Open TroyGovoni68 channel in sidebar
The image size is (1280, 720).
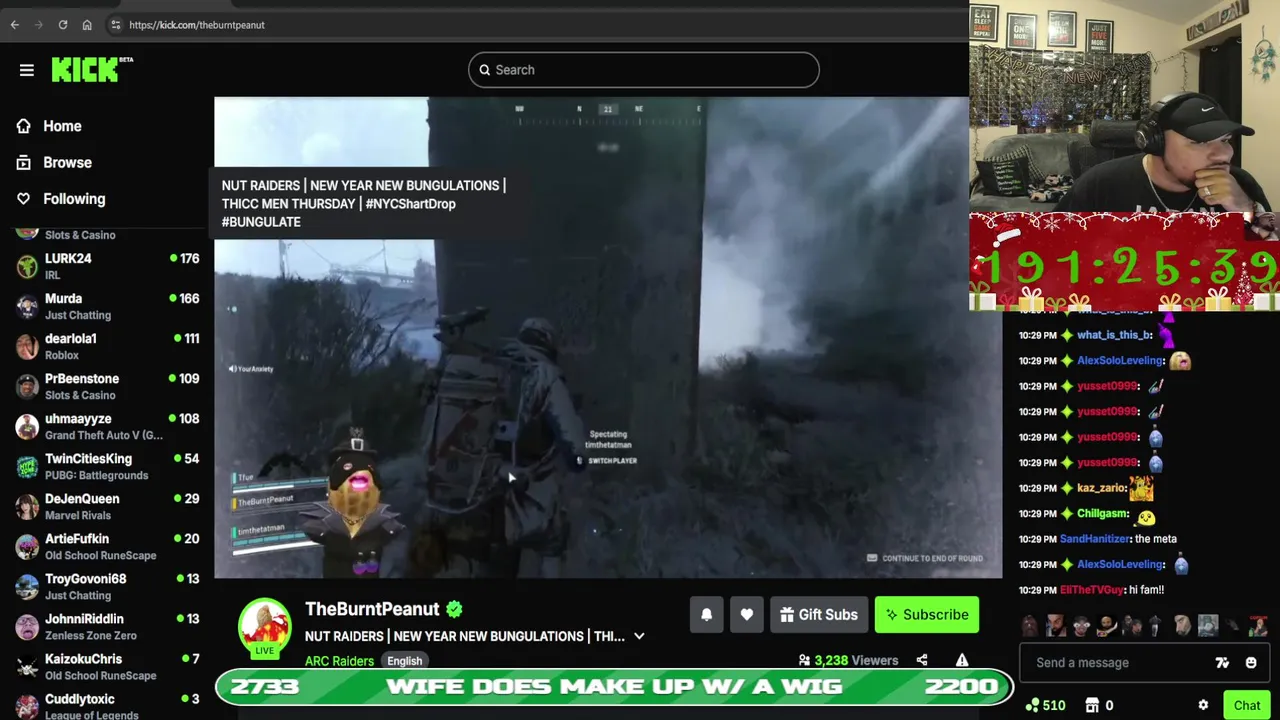(x=107, y=586)
